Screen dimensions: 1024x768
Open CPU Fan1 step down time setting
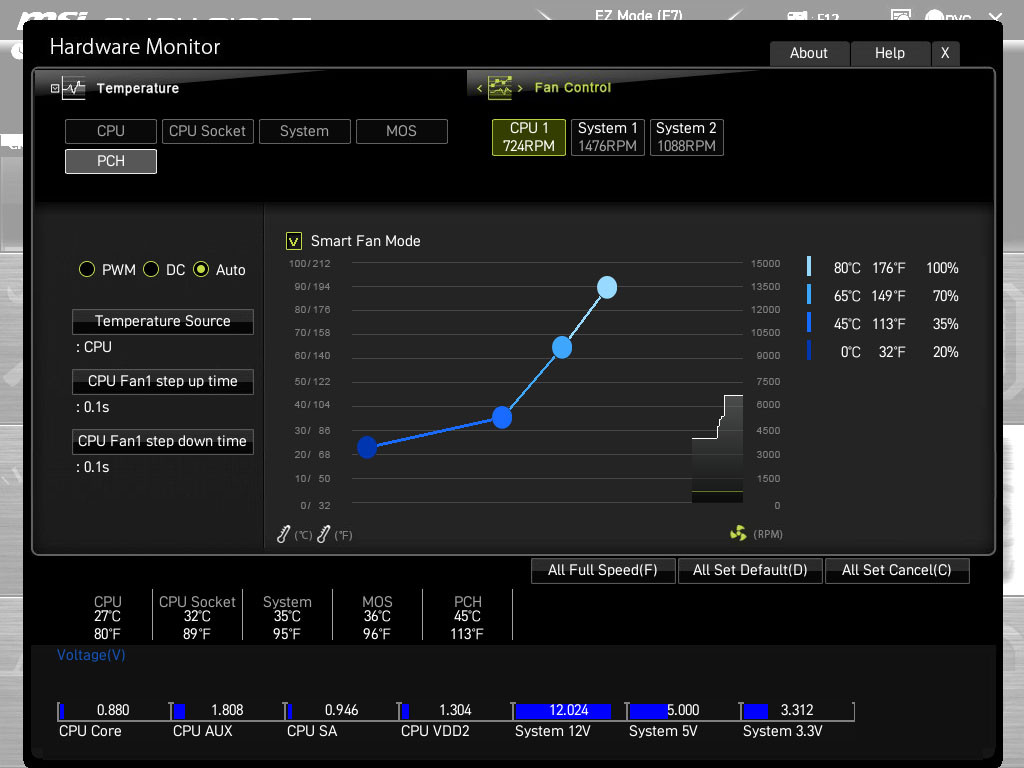click(x=163, y=441)
